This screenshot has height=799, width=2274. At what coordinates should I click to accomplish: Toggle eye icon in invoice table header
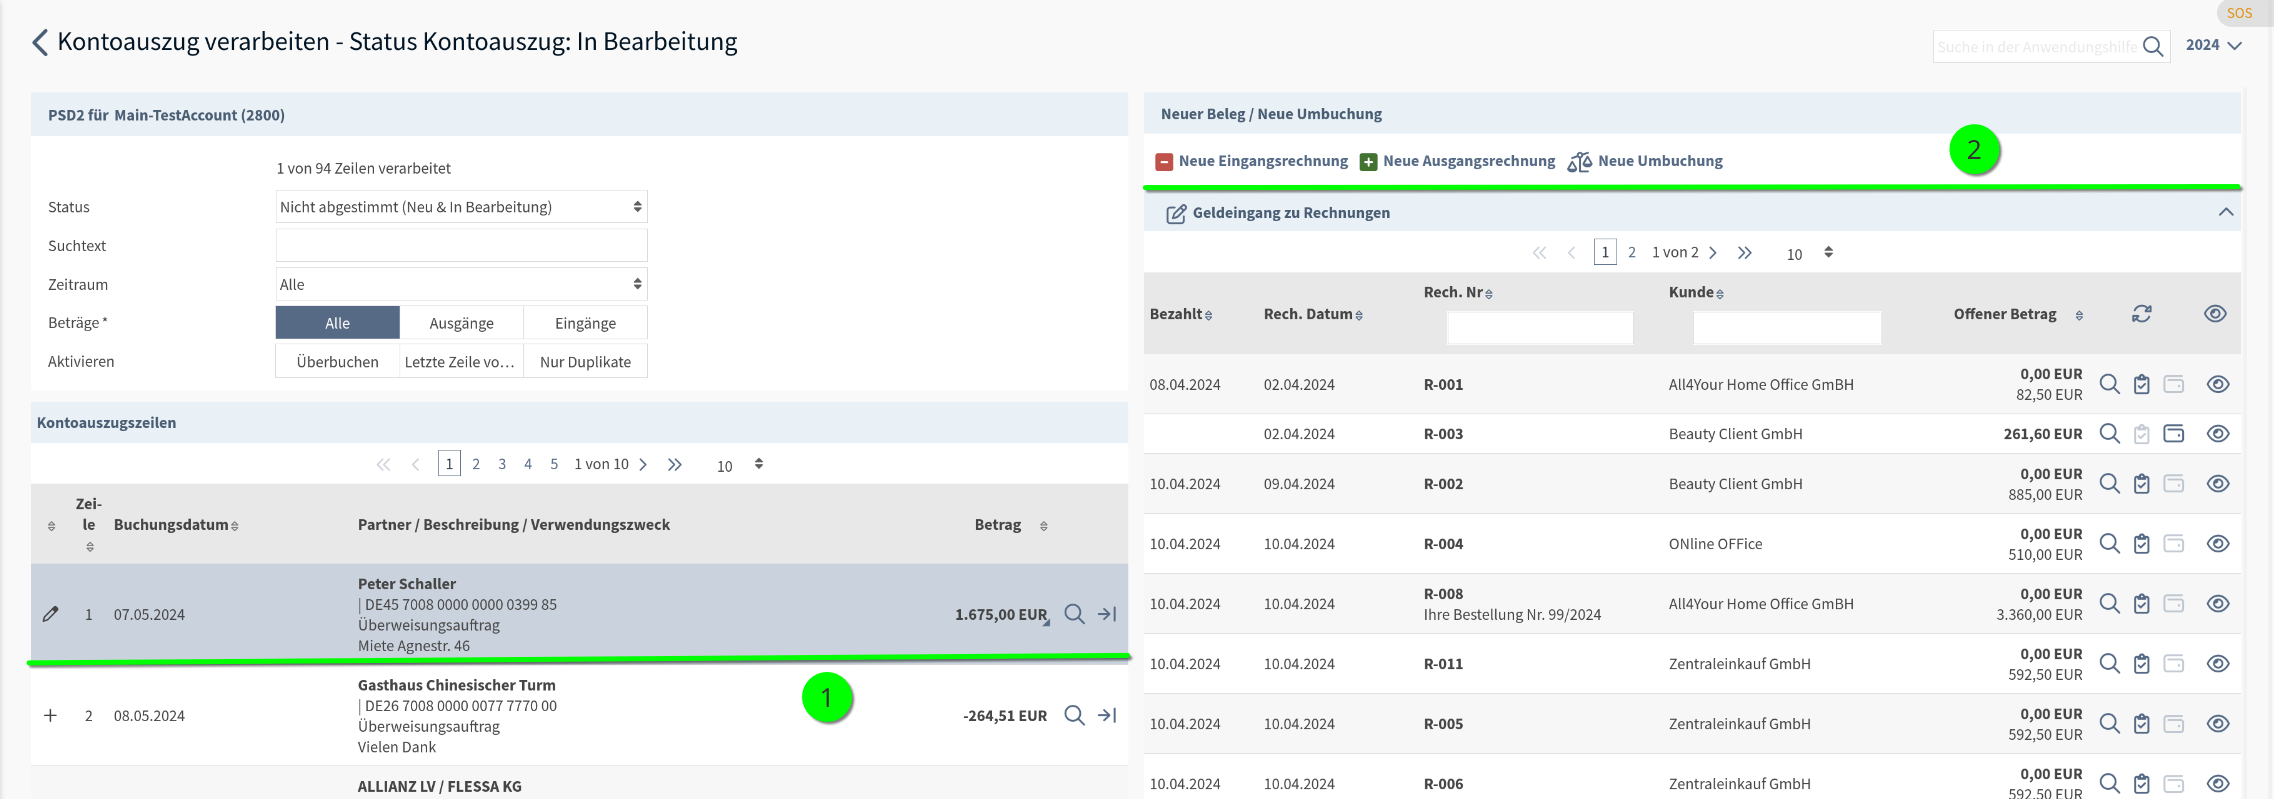coord(2214,314)
